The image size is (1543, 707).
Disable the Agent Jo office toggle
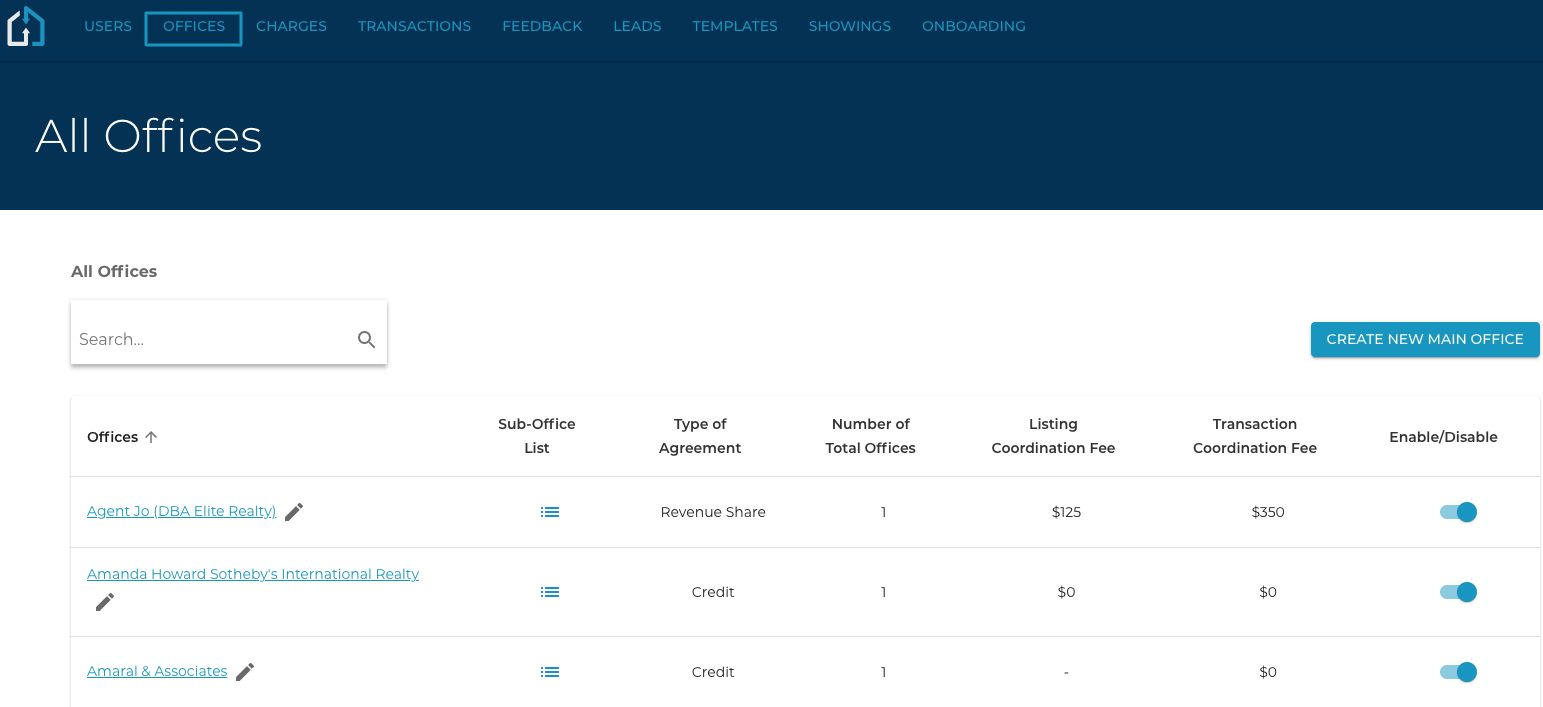(x=1458, y=512)
